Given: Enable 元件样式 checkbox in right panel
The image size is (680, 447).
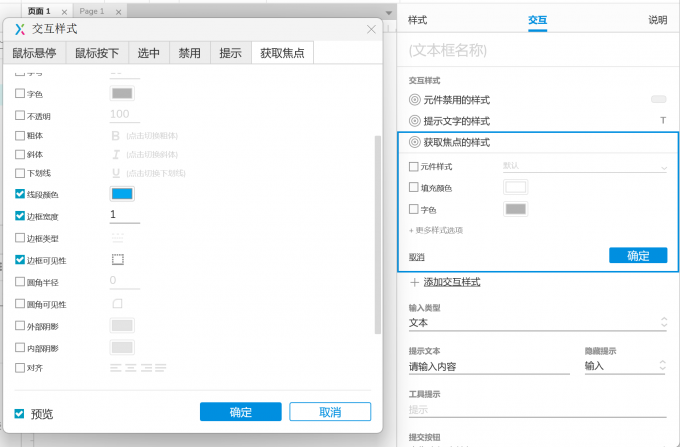Looking at the screenshot, I should click(414, 166).
